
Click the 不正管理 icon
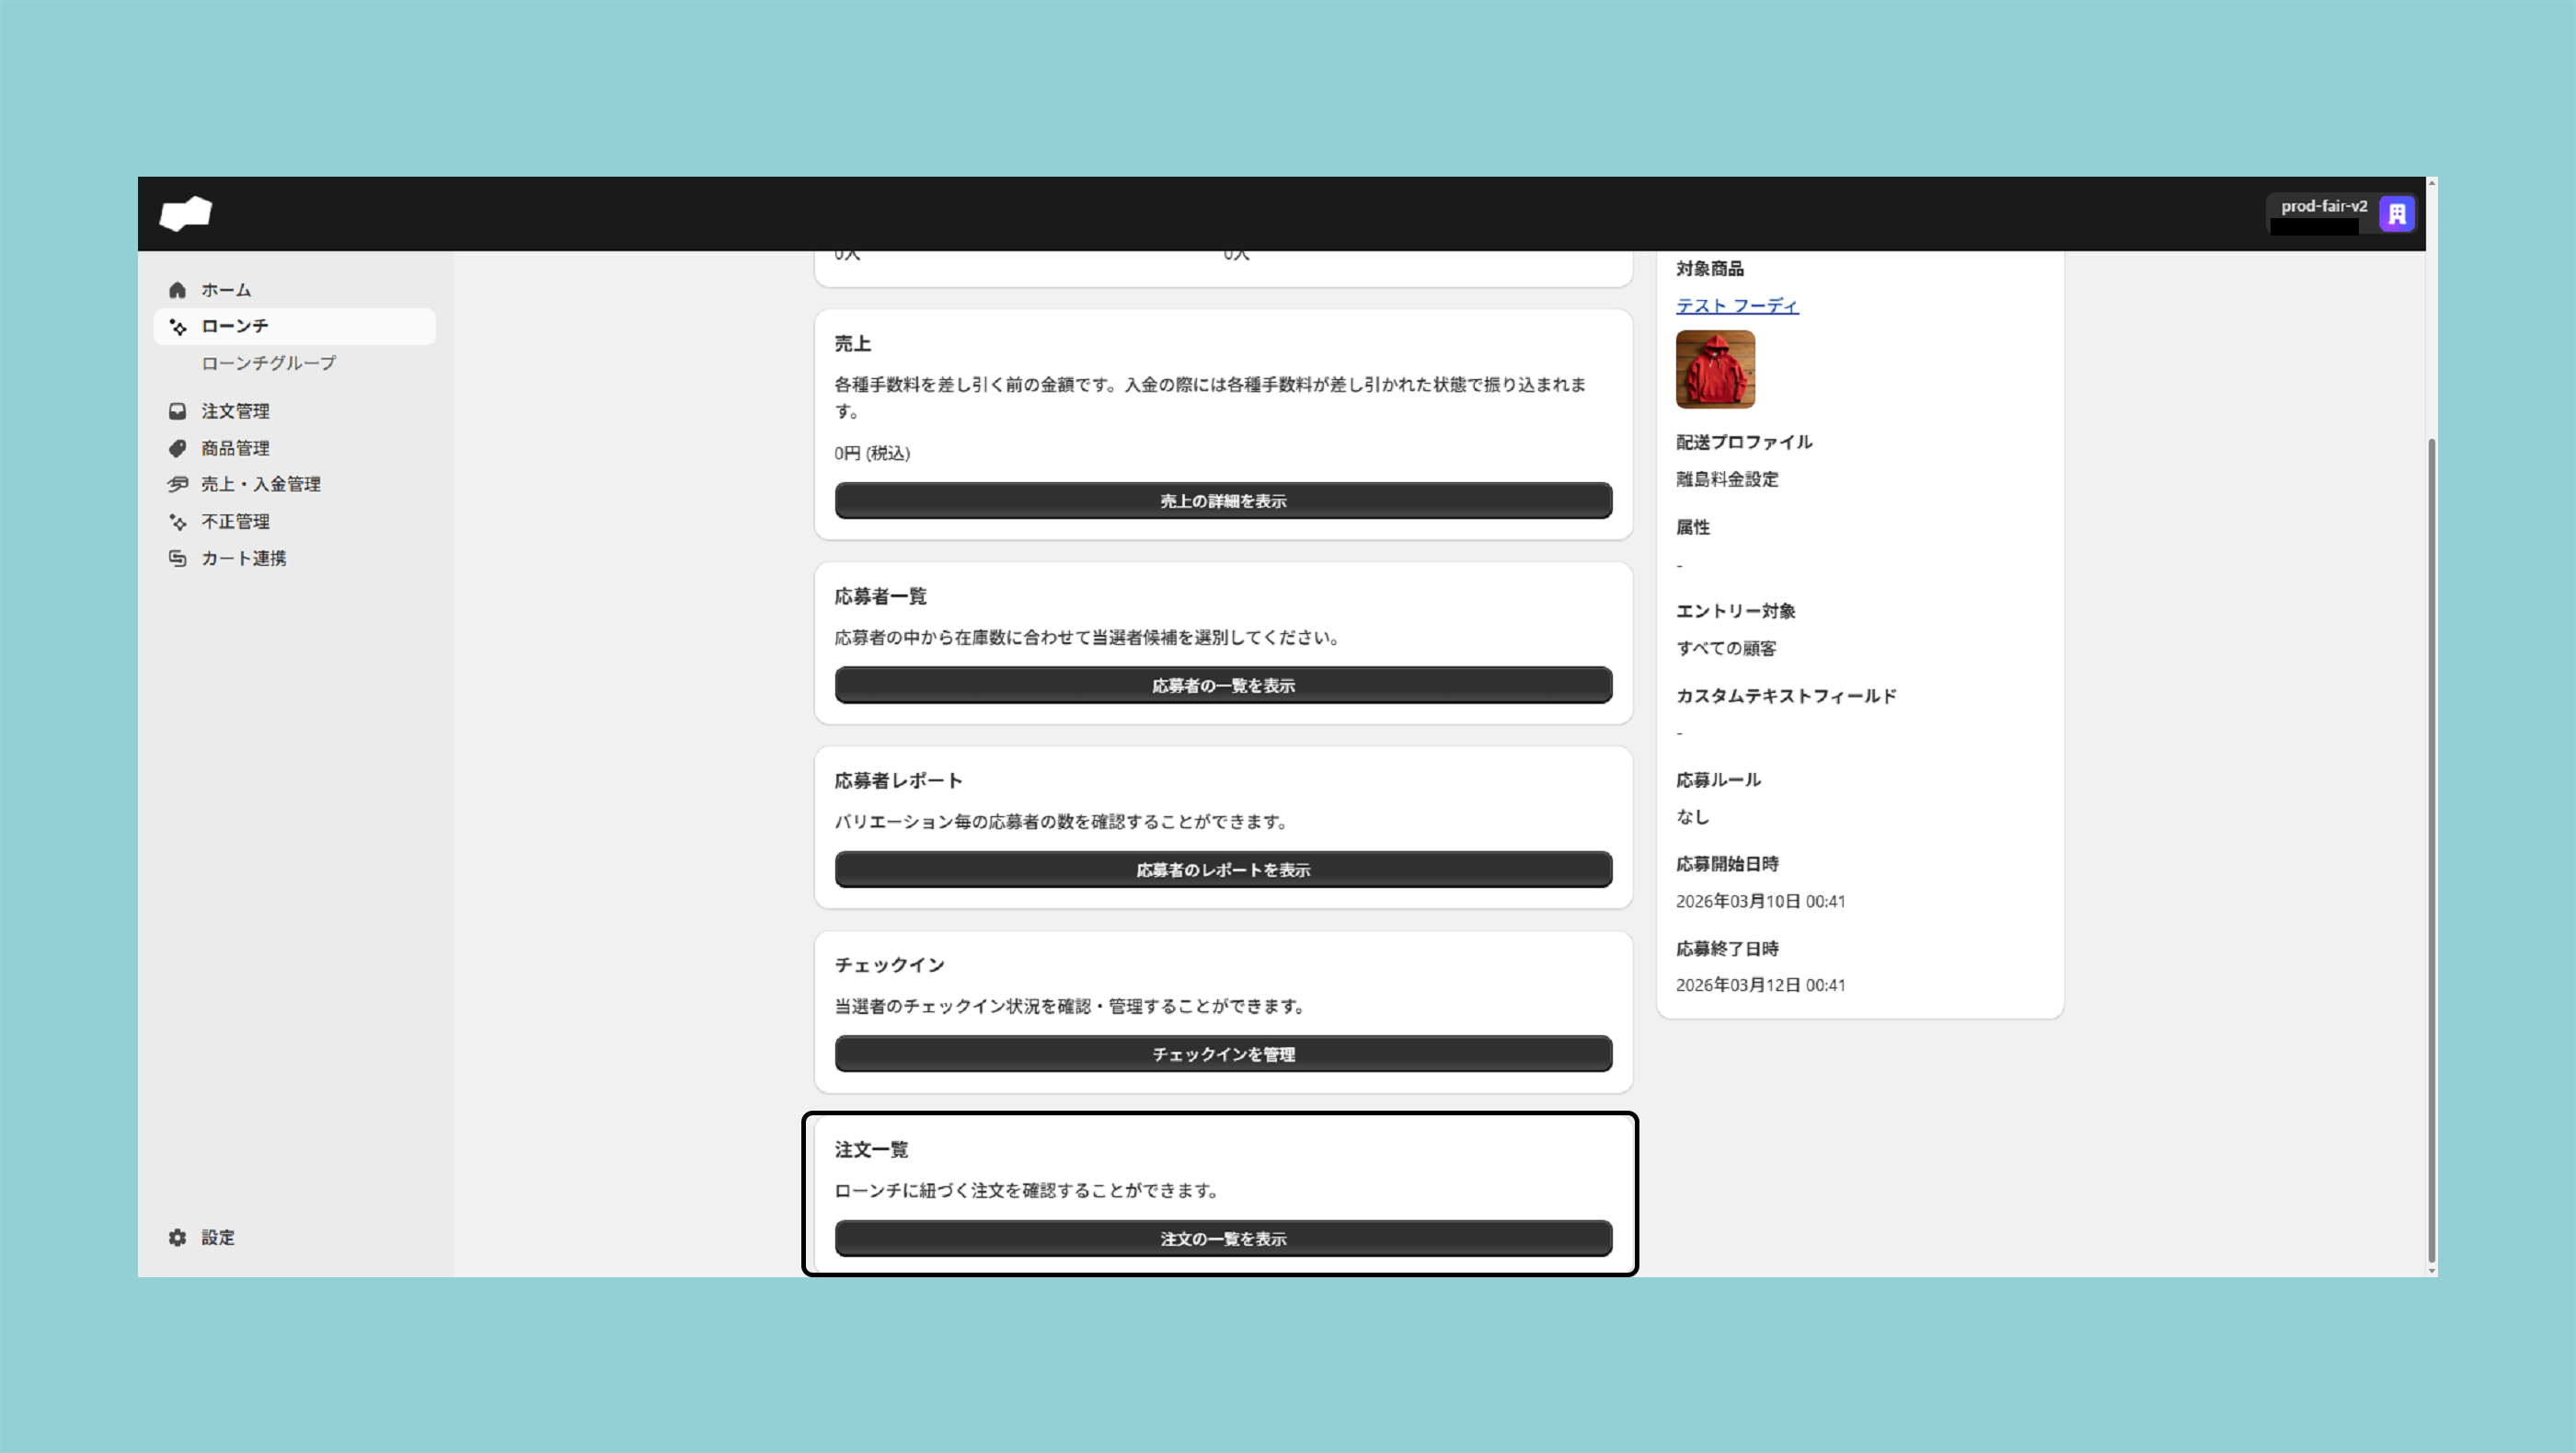tap(178, 522)
